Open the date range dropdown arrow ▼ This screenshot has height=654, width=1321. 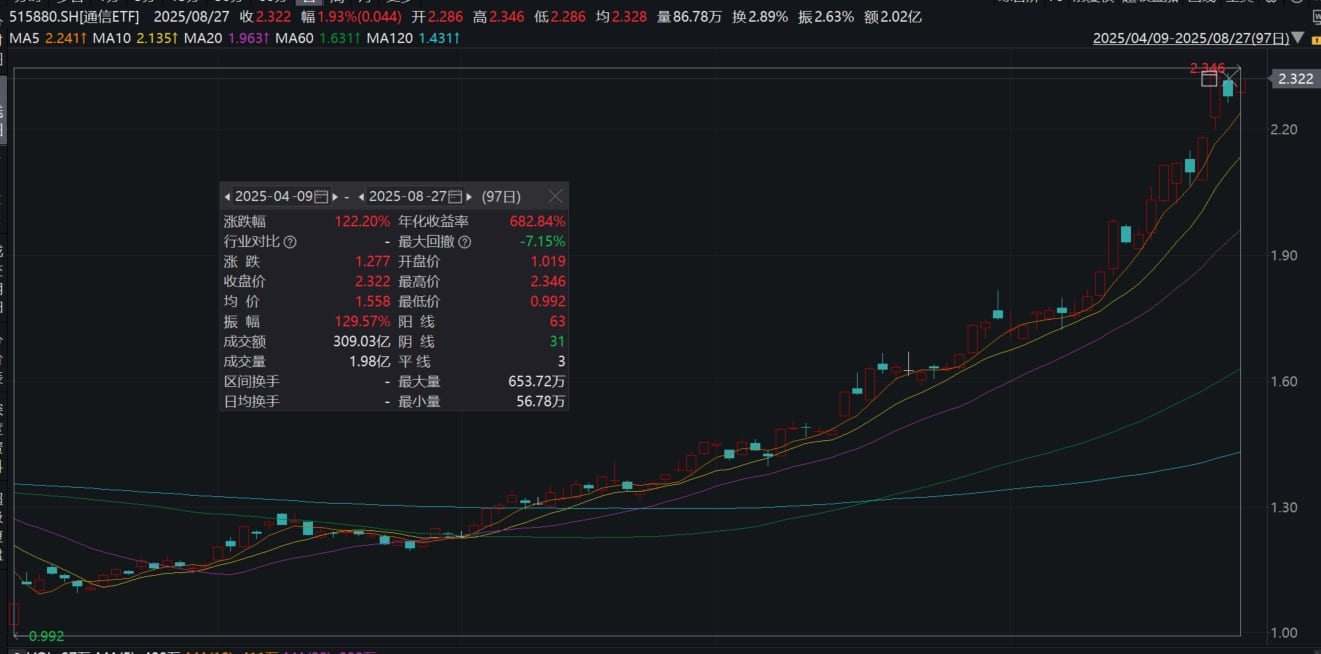(x=1297, y=38)
